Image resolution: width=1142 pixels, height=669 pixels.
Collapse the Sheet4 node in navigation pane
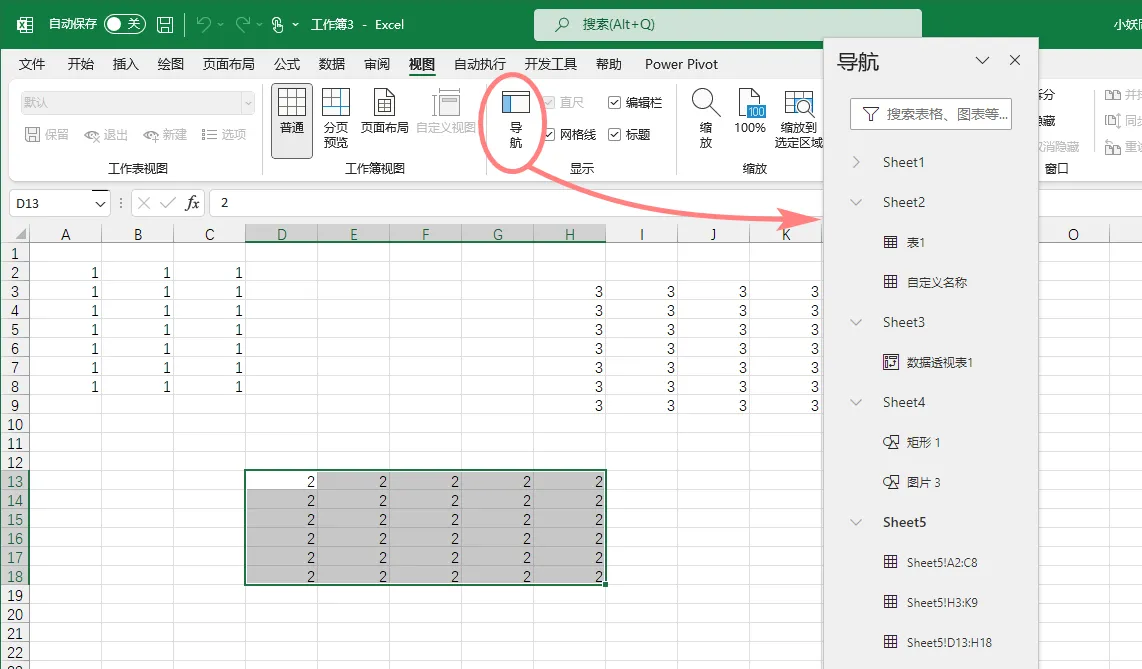tap(856, 402)
